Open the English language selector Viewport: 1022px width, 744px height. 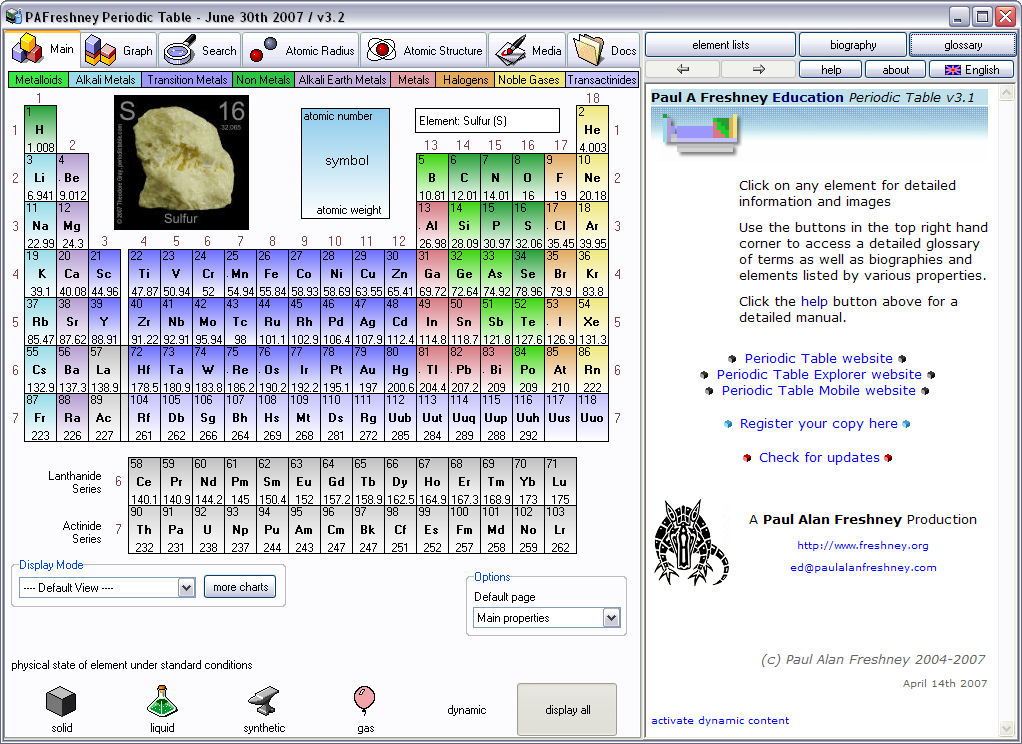(x=970, y=69)
